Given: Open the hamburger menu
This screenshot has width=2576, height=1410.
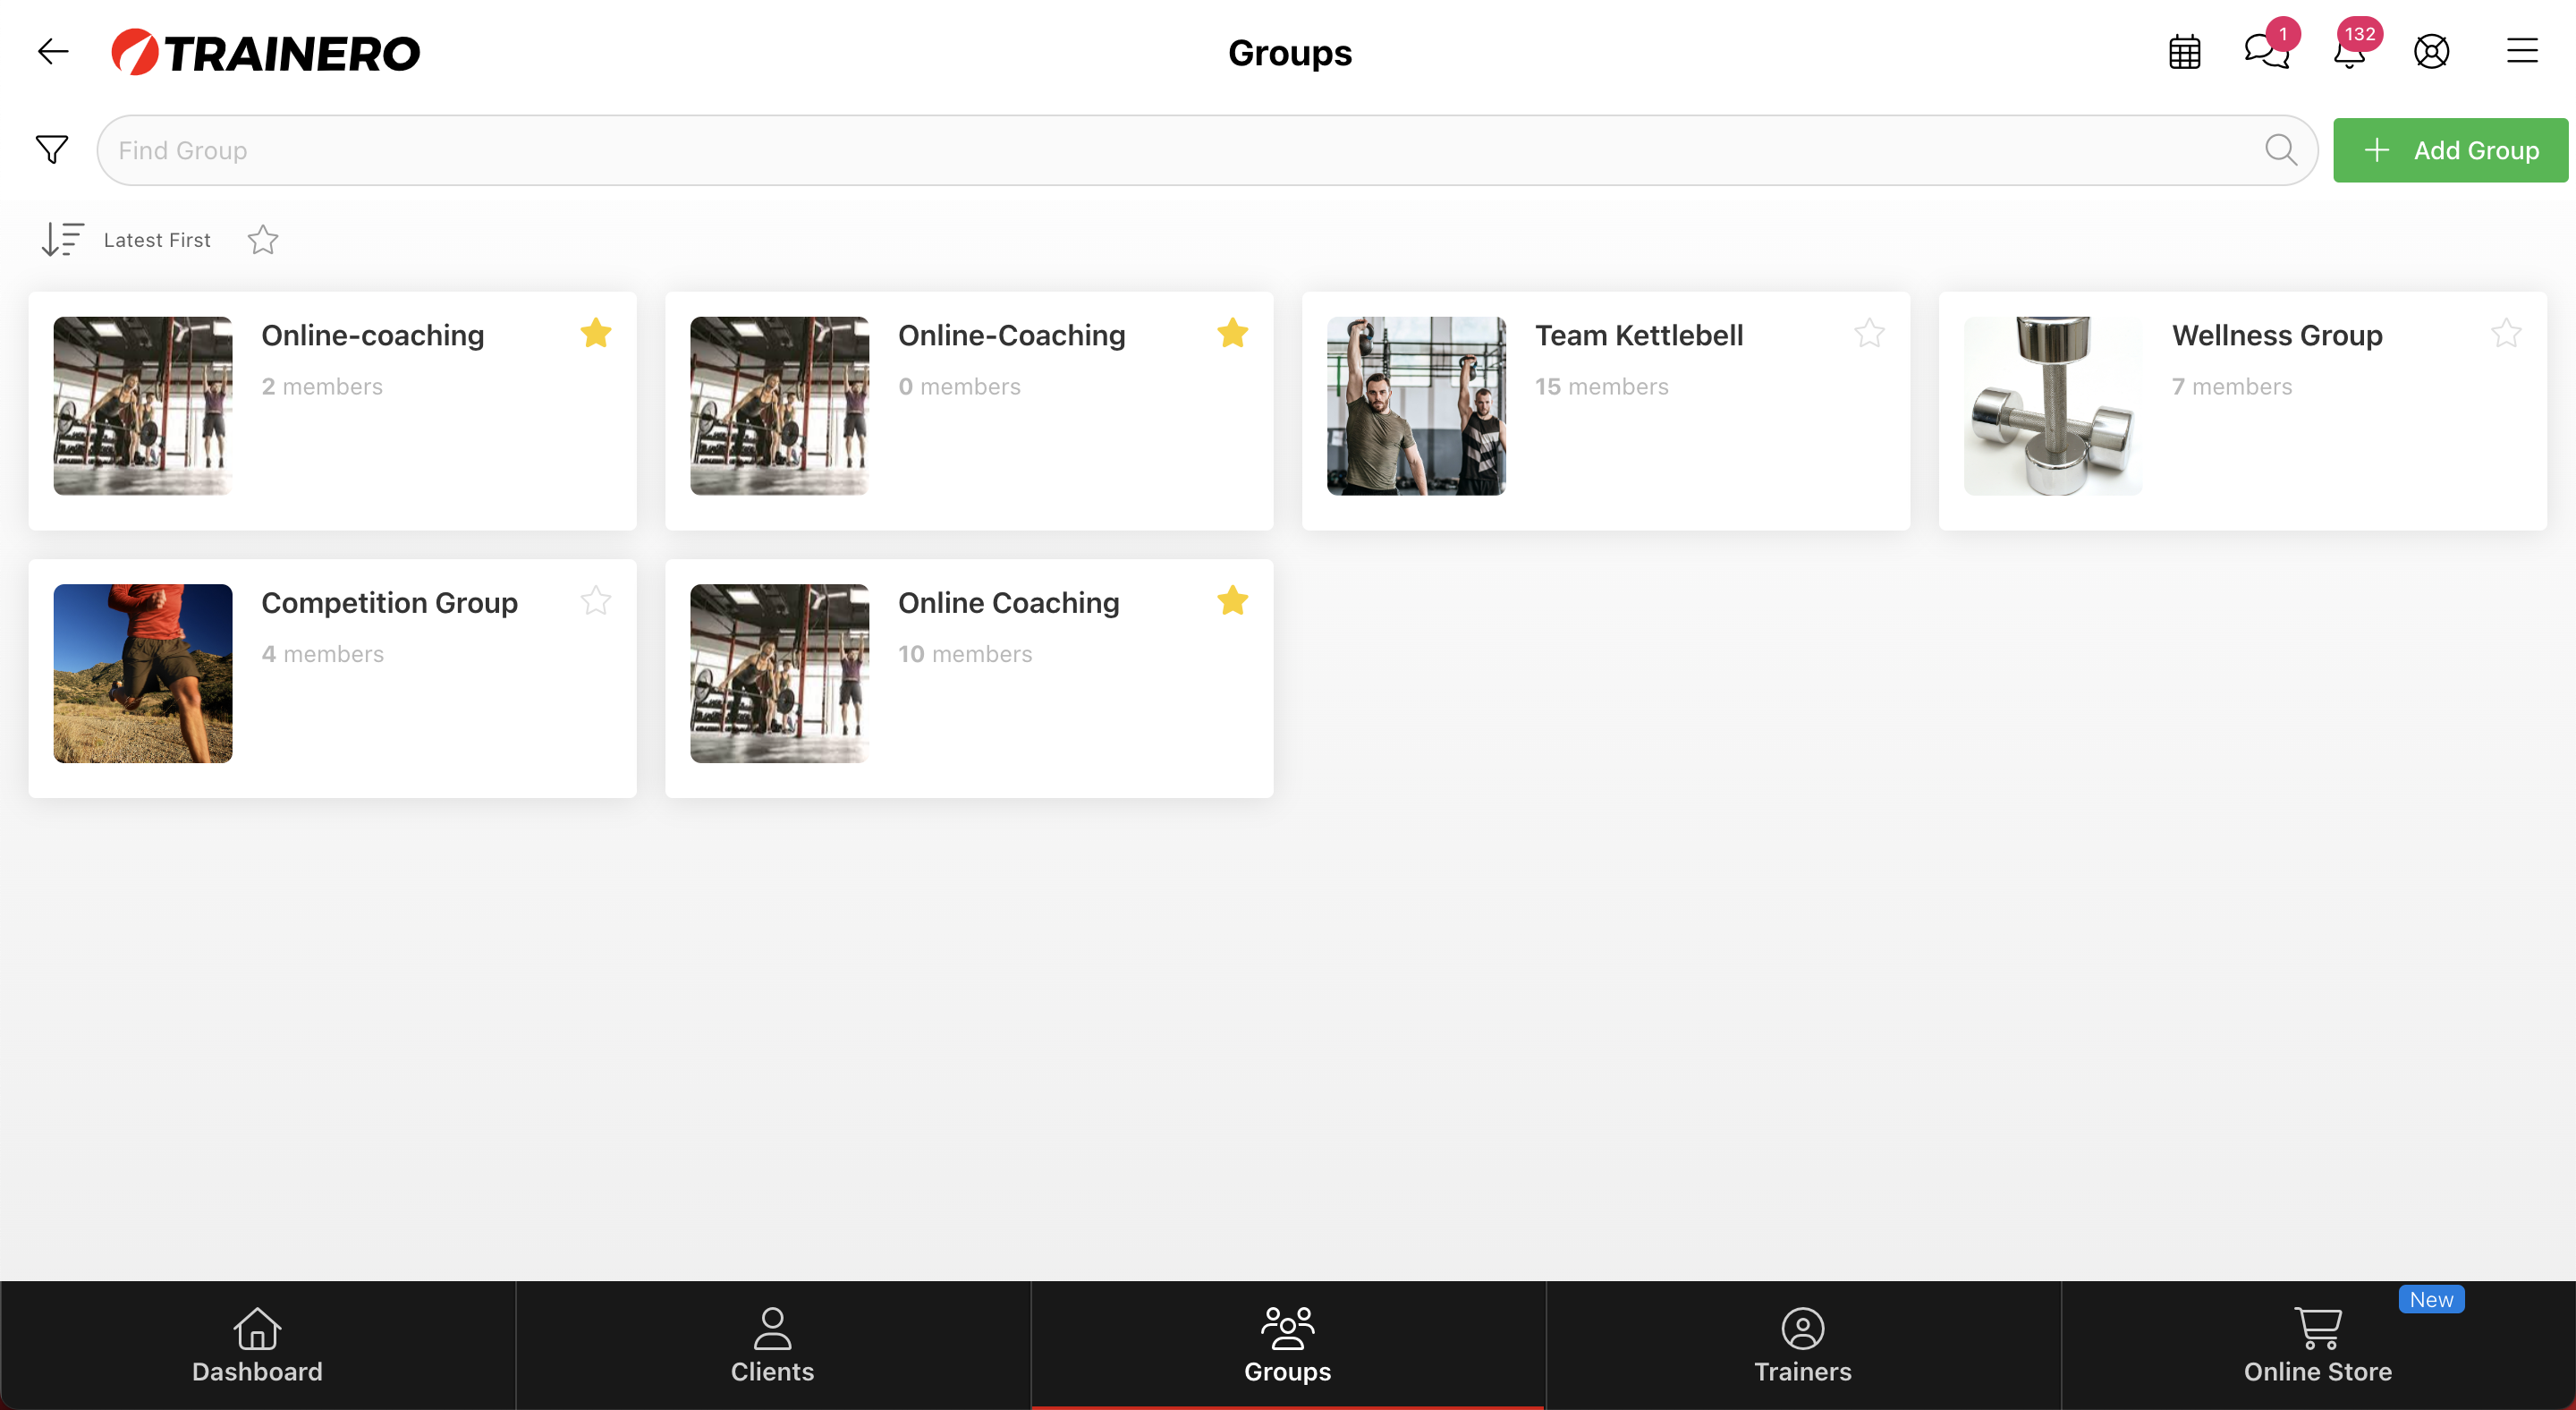Looking at the screenshot, I should [2522, 51].
